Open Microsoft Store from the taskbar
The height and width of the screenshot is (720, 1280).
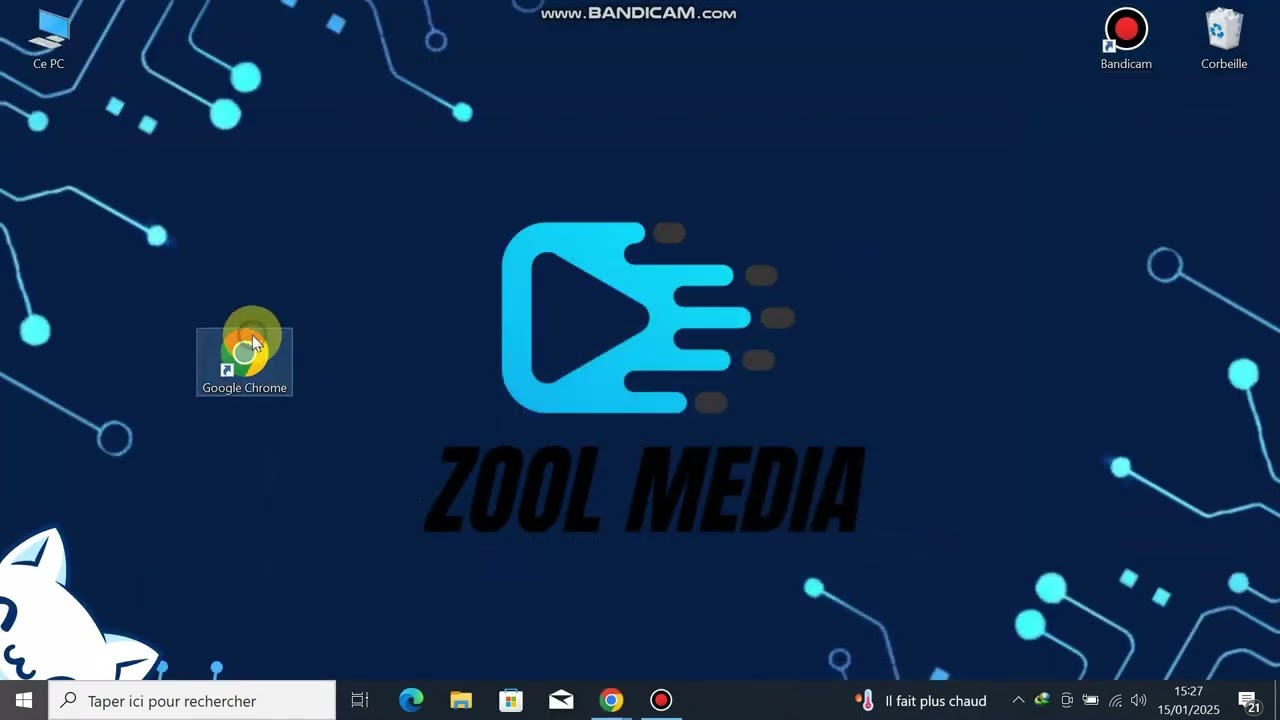(x=511, y=700)
